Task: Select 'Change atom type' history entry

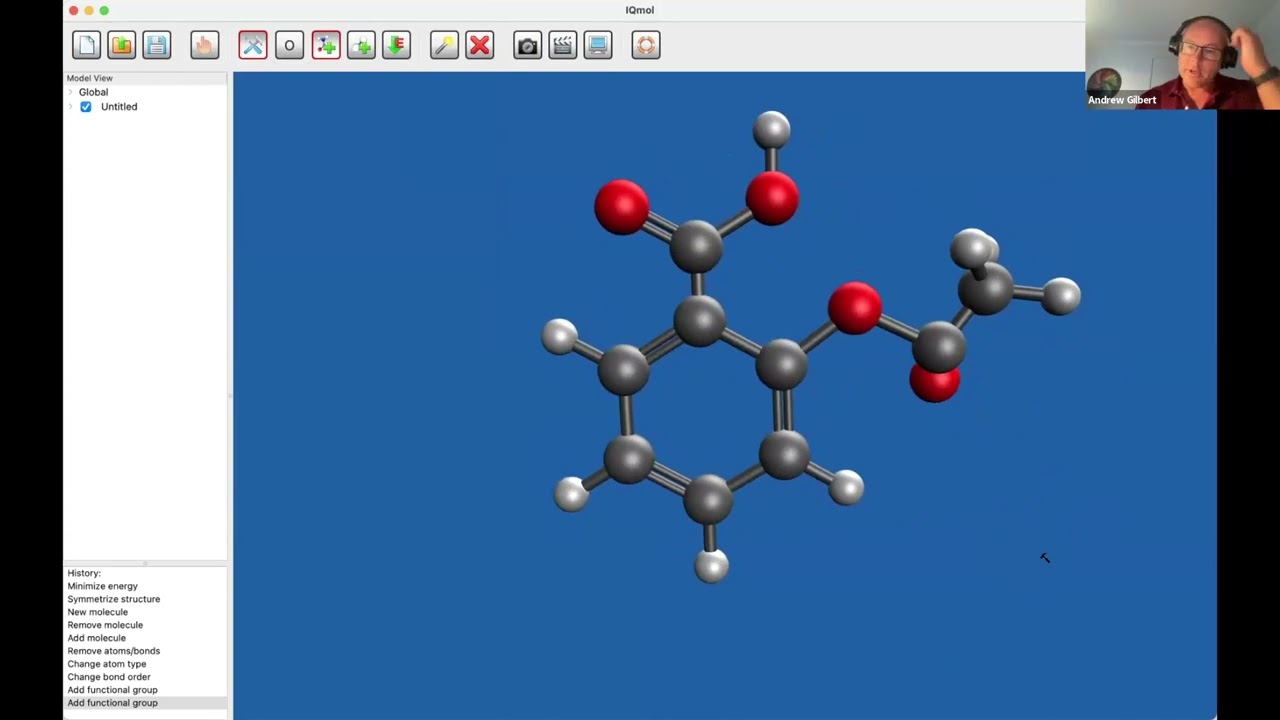Action: point(107,664)
